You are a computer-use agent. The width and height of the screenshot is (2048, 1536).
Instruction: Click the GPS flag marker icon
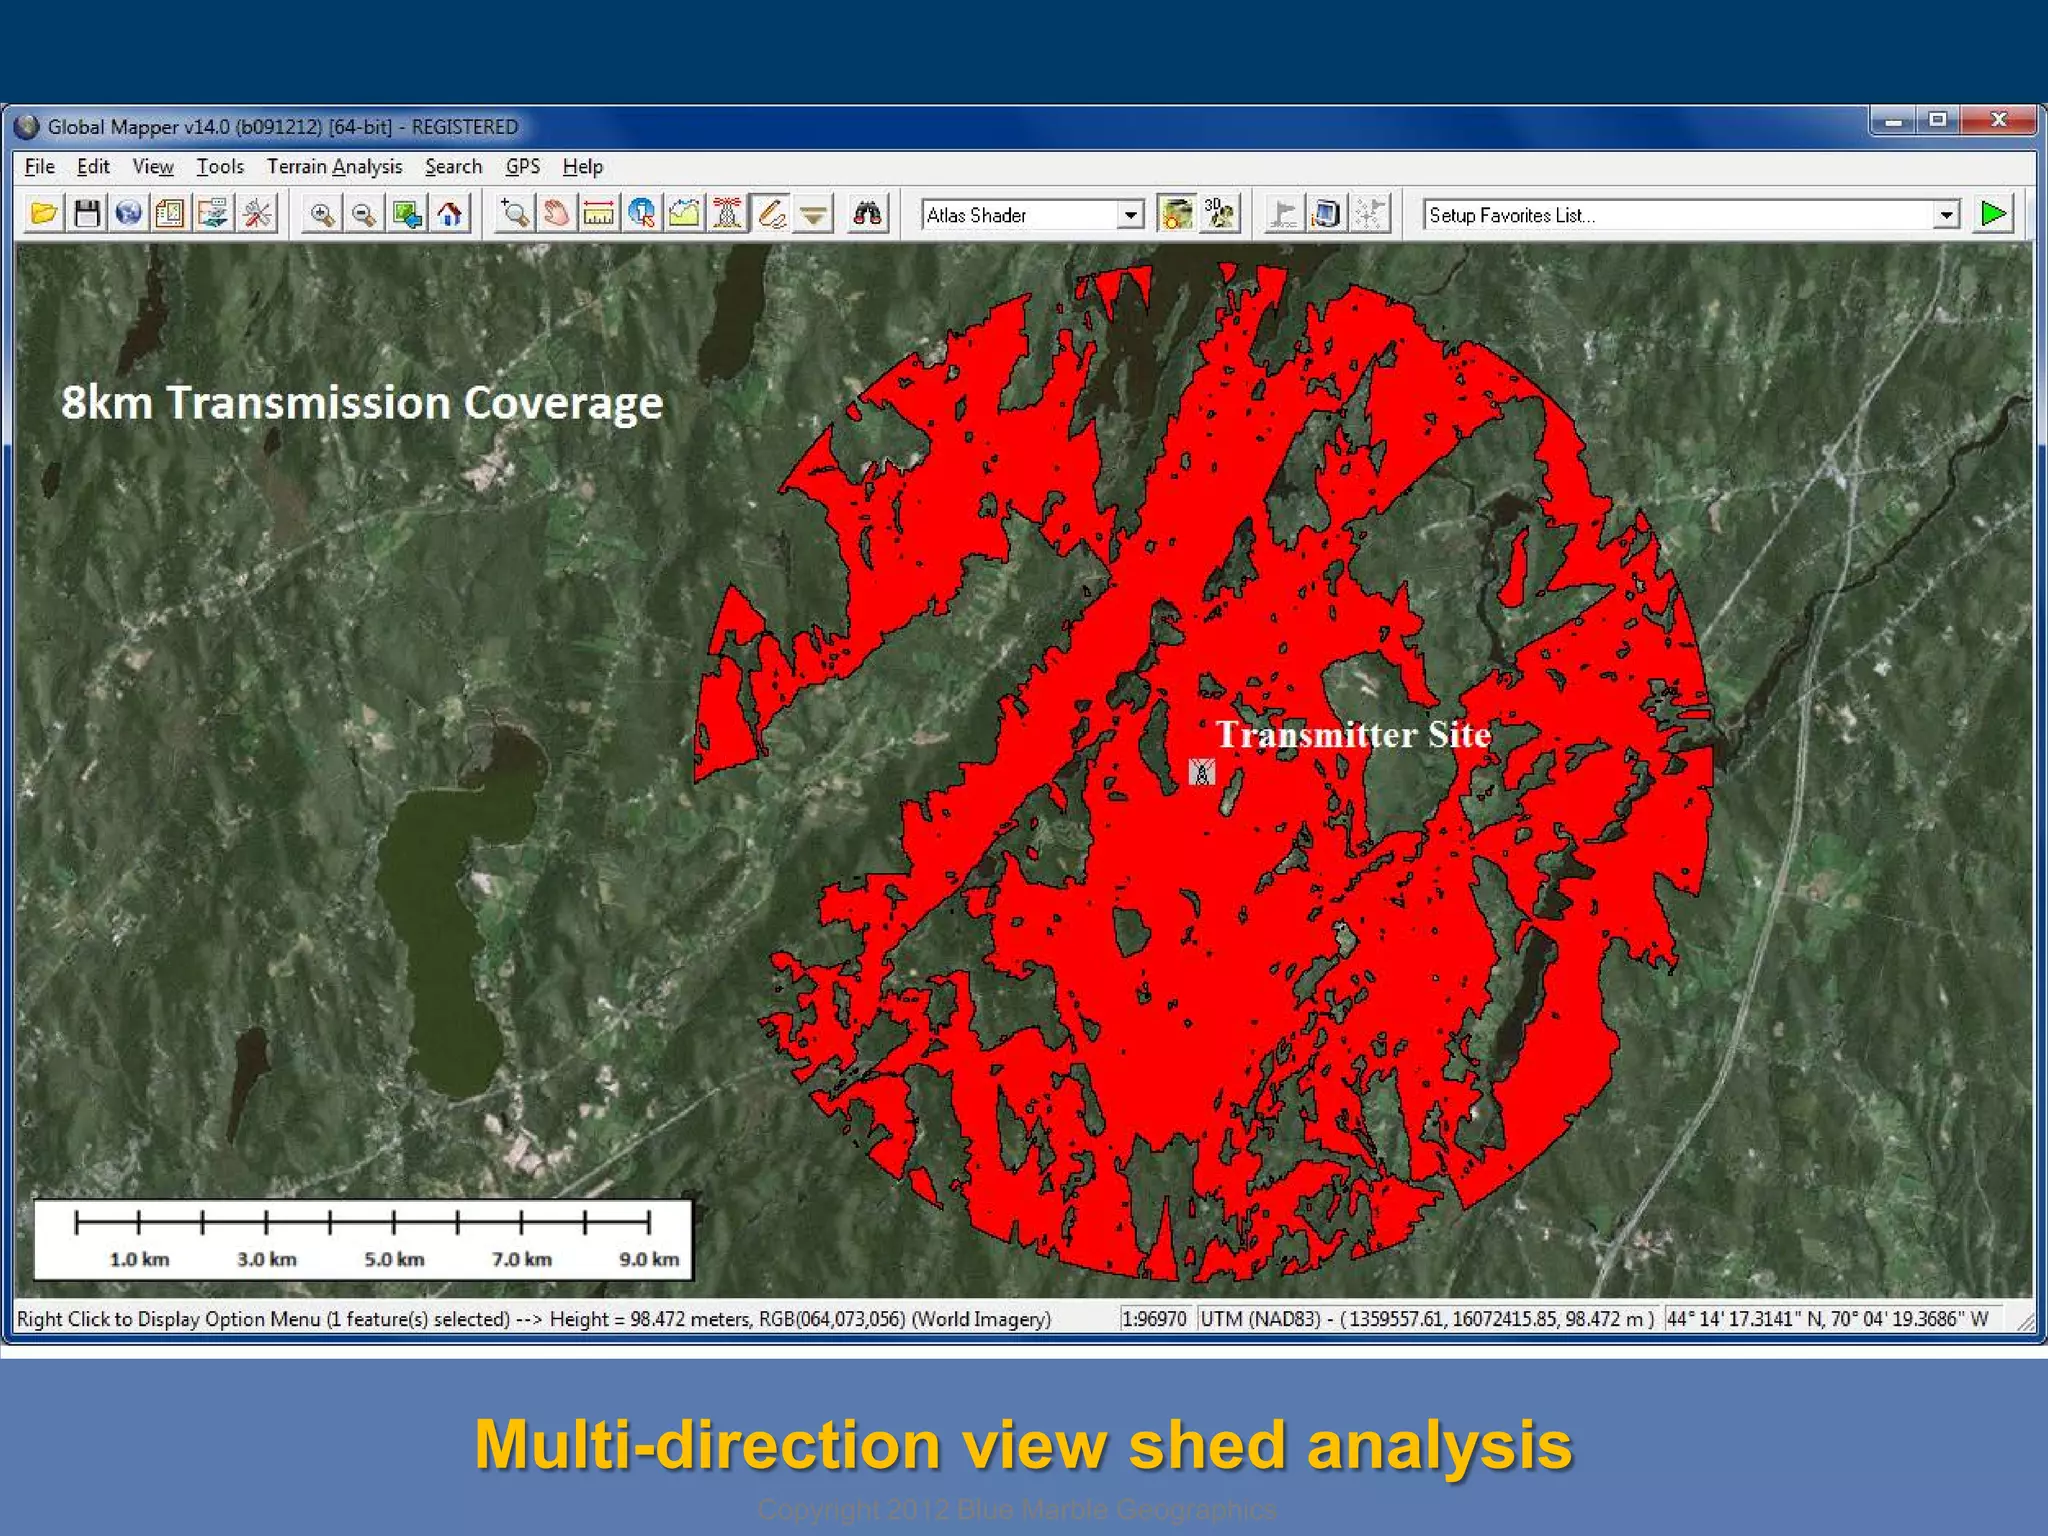coord(1283,214)
